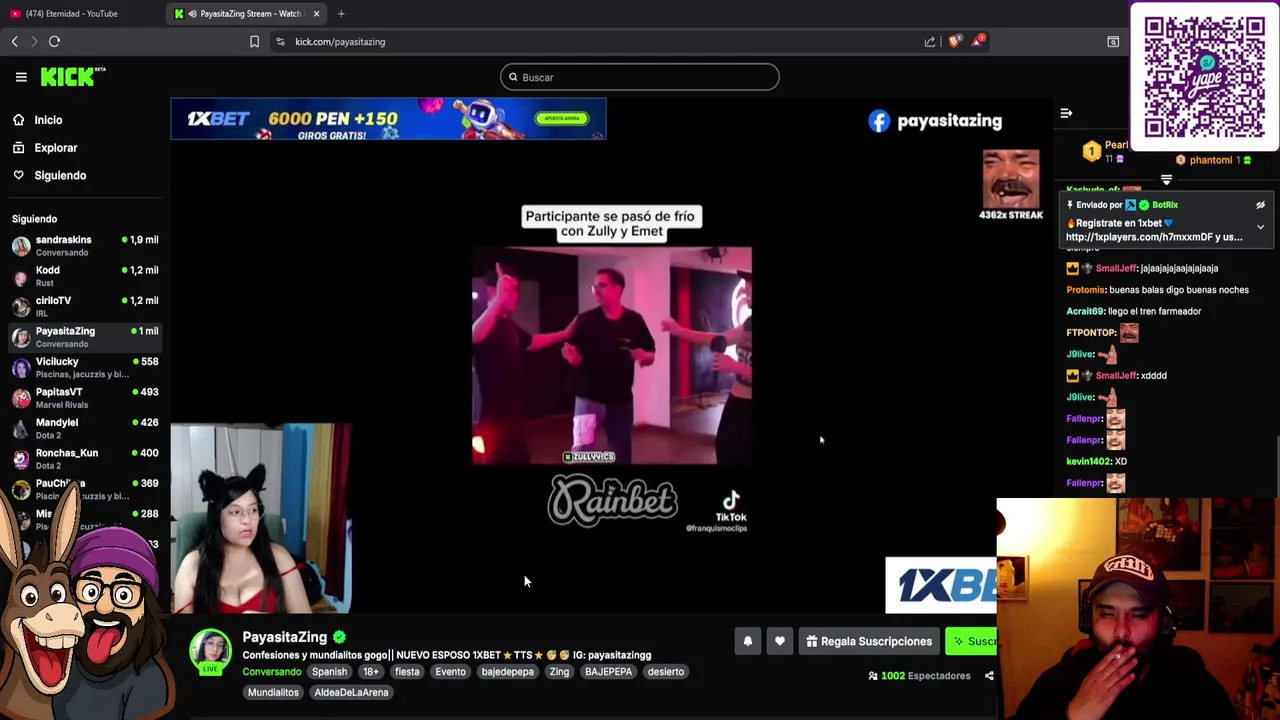Open PapitasVT Marvel Rivals channel

coord(85,398)
